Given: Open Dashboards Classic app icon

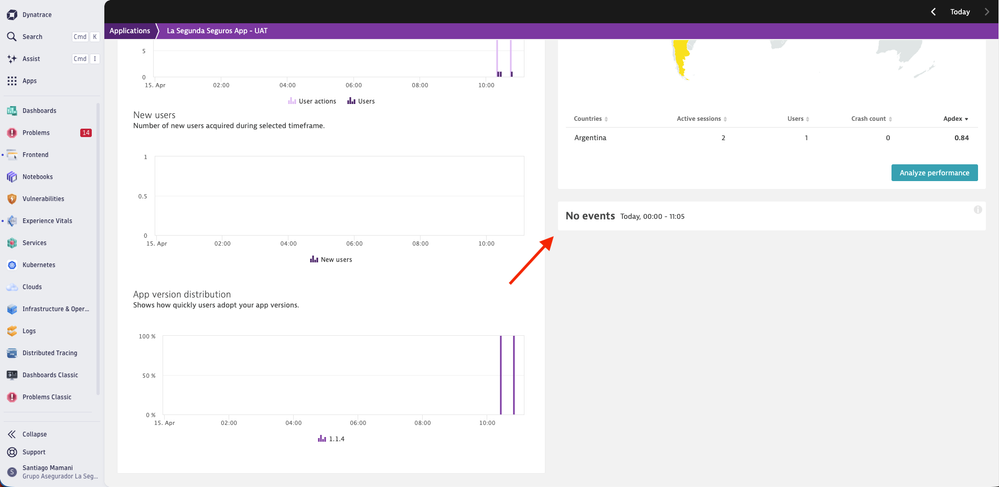Looking at the screenshot, I should point(11,375).
